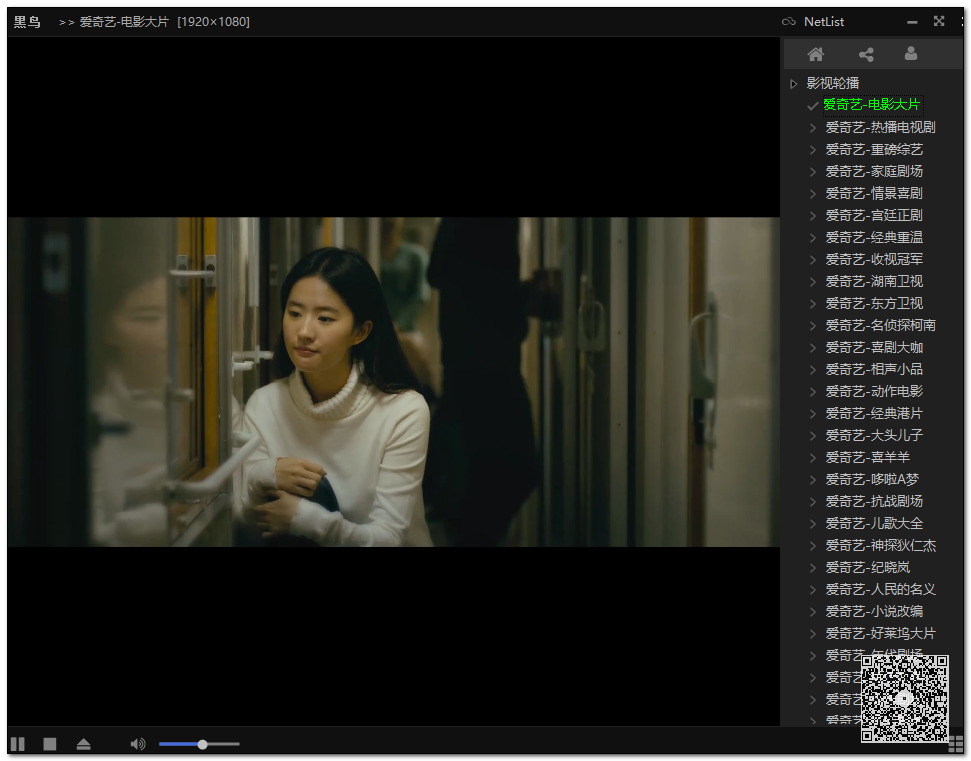The image size is (971, 761).
Task: Click the 黑鸟 app title
Action: tap(27, 22)
